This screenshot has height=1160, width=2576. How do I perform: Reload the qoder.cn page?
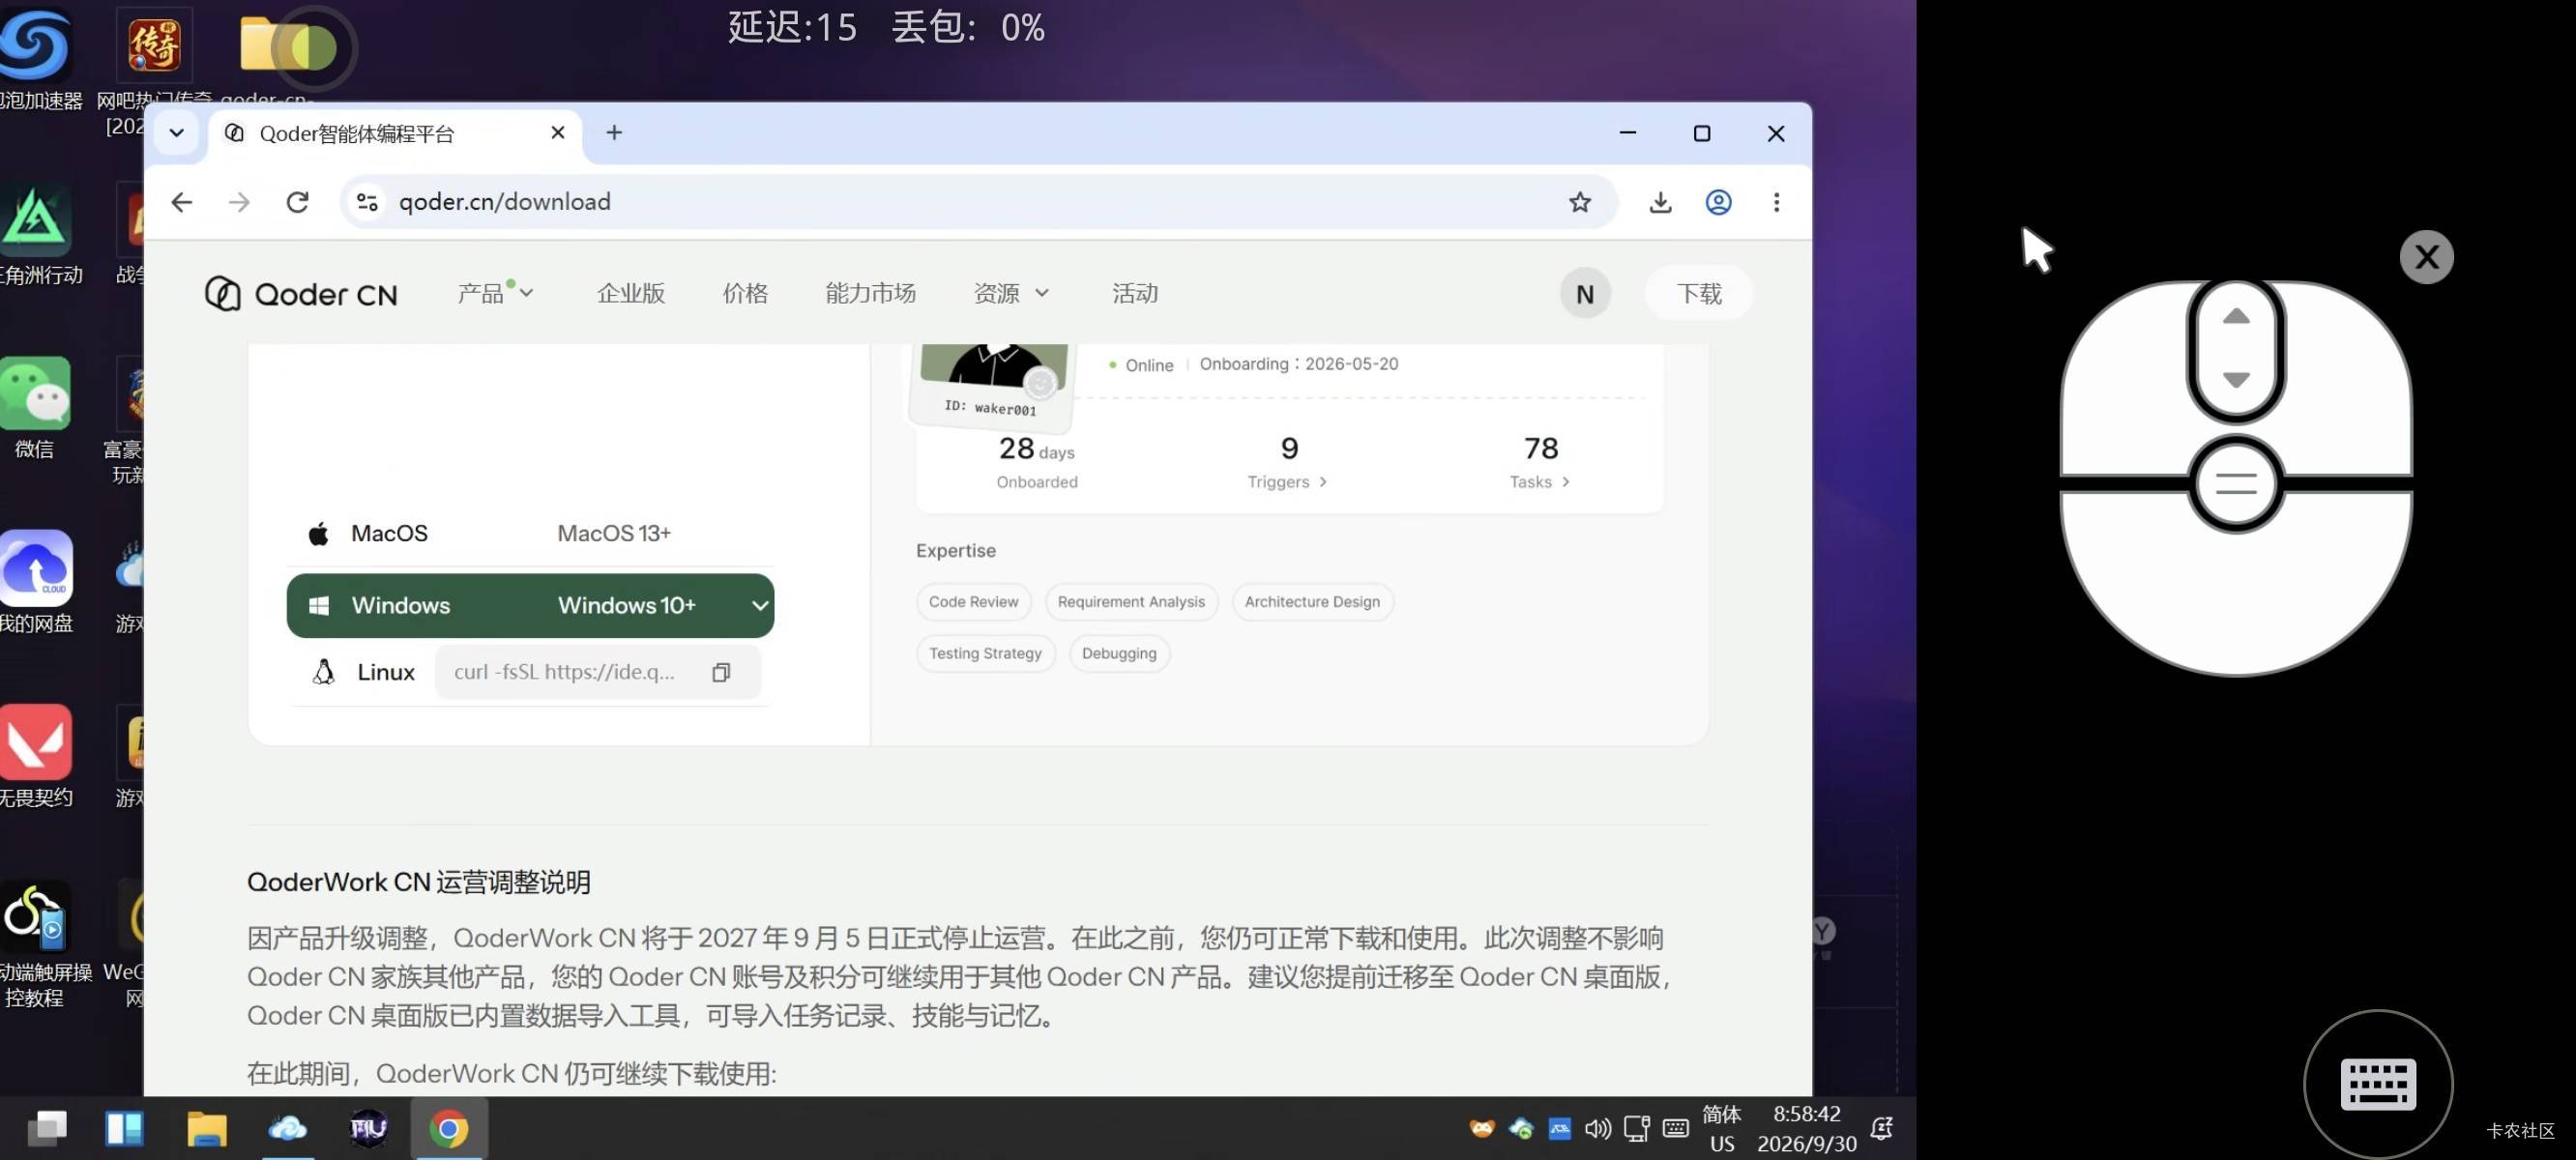297,202
